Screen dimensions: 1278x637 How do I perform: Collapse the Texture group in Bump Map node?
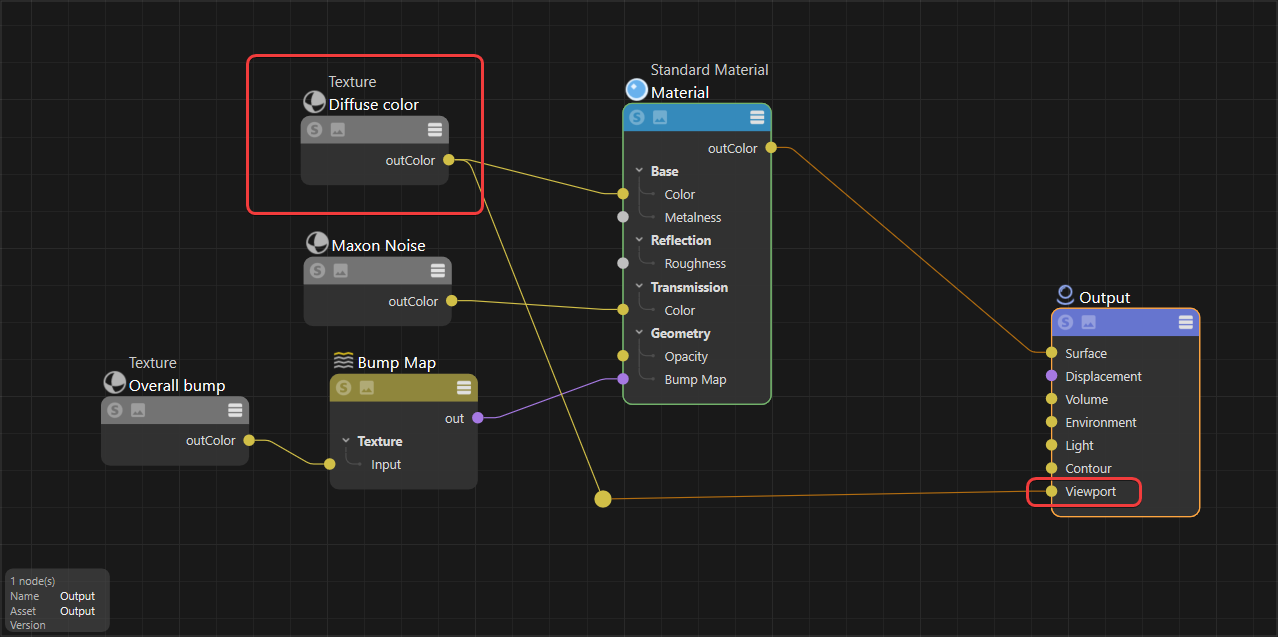(x=346, y=441)
